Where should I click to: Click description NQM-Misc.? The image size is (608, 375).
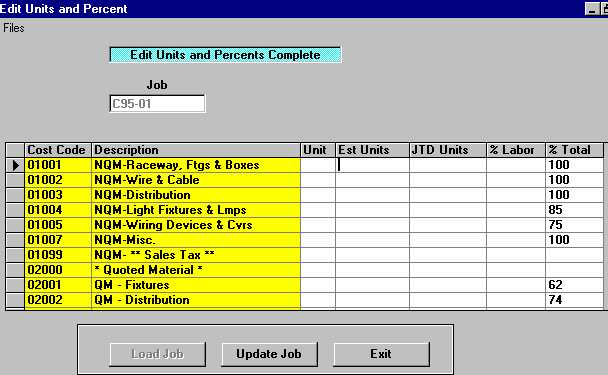pyautogui.click(x=196, y=240)
